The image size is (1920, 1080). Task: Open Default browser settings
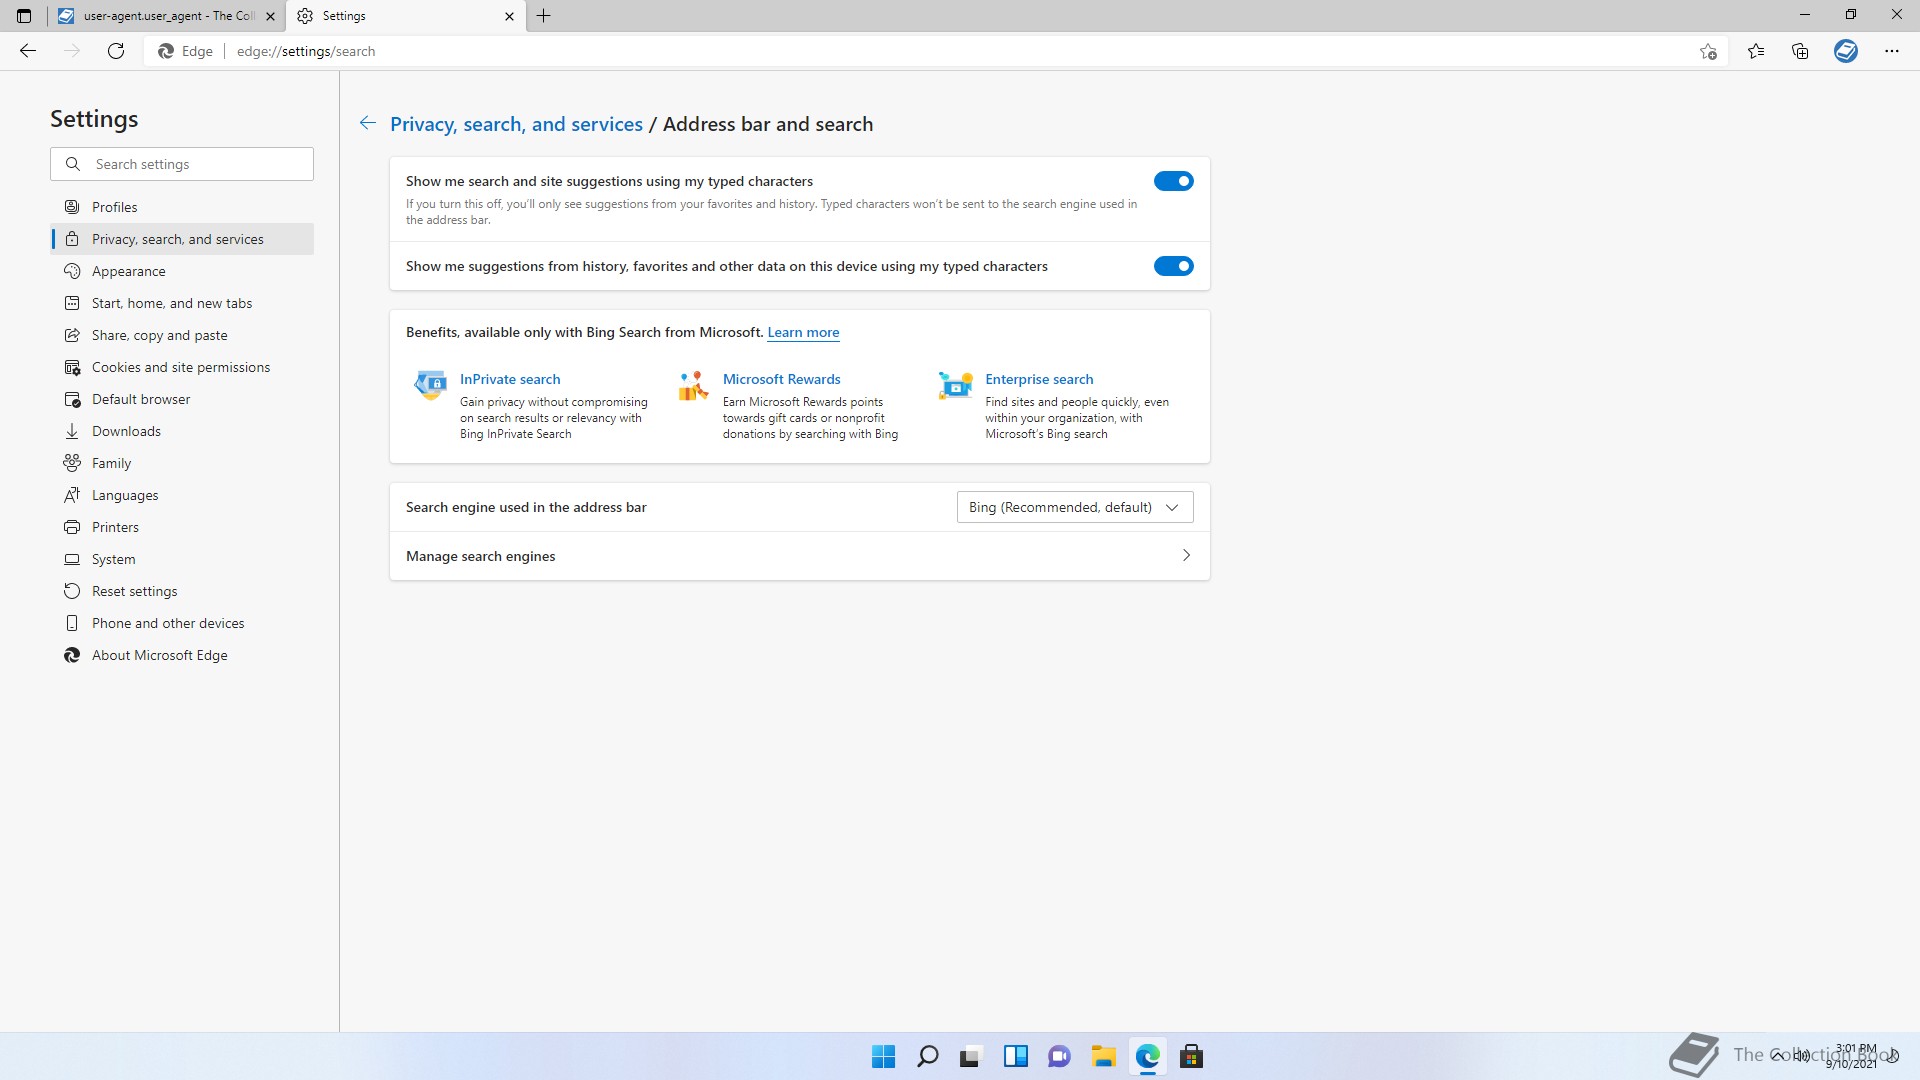click(182, 399)
